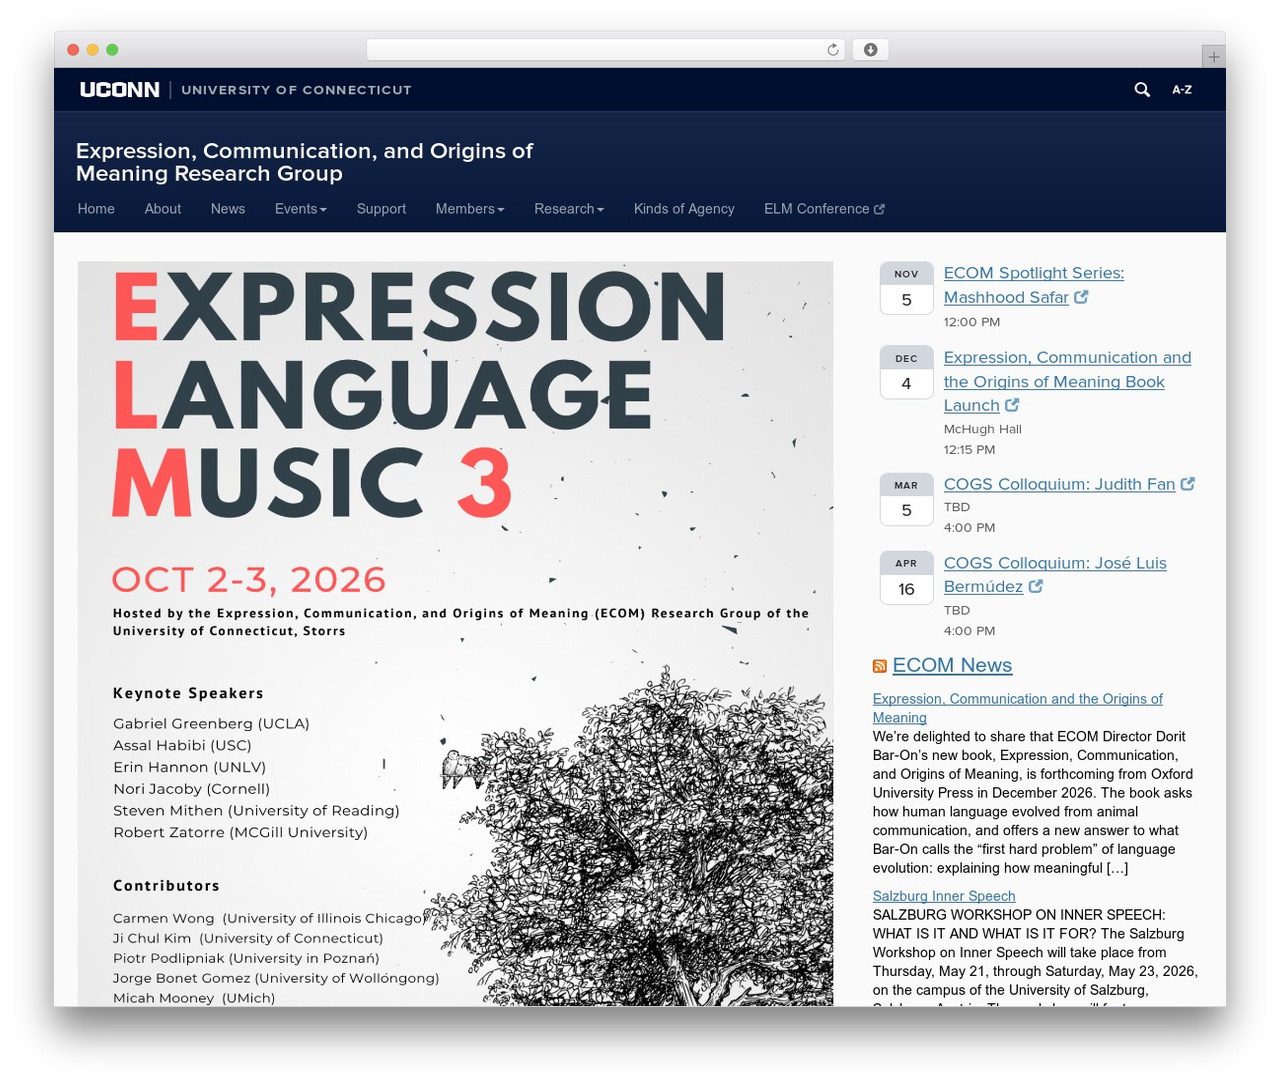Click the APR 16 calendar date badge
Image resolution: width=1280 pixels, height=1084 pixels.
pyautogui.click(x=906, y=577)
